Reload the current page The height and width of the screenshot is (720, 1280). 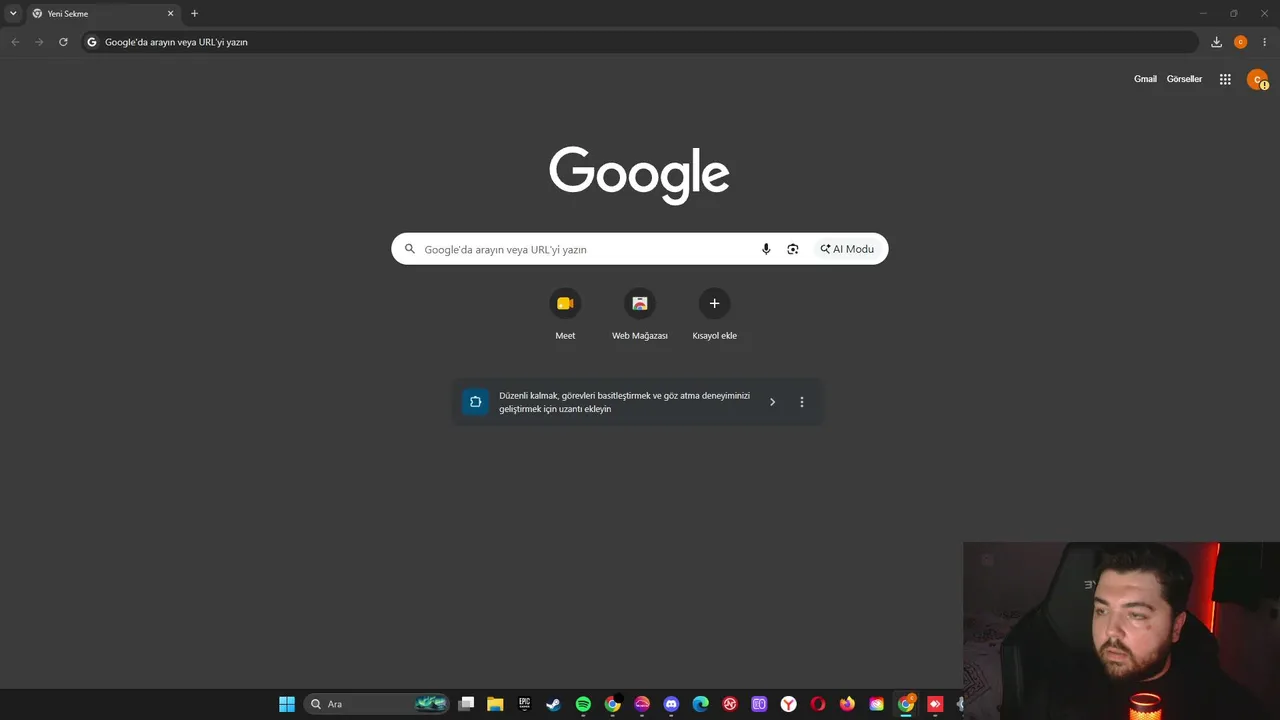[x=63, y=42]
